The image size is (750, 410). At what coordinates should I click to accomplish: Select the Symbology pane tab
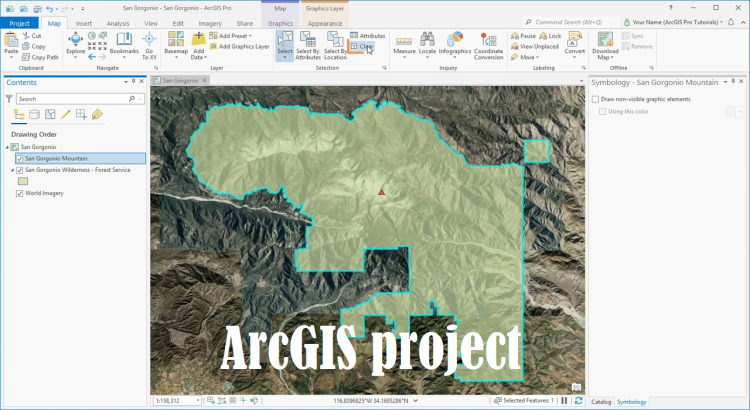[631, 402]
